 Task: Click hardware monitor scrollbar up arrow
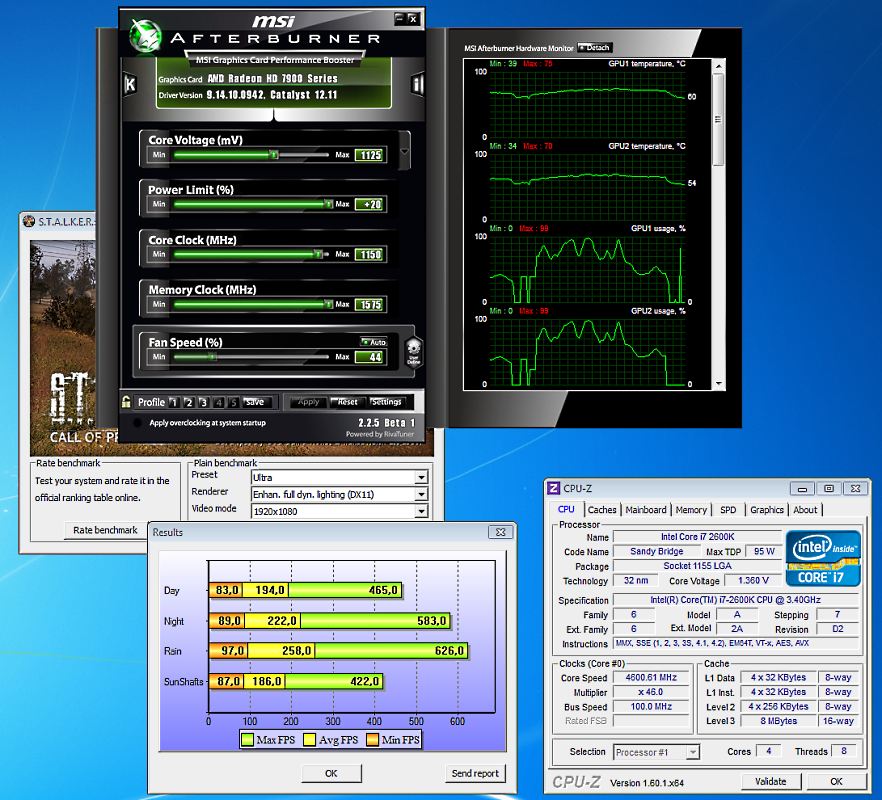tap(718, 66)
